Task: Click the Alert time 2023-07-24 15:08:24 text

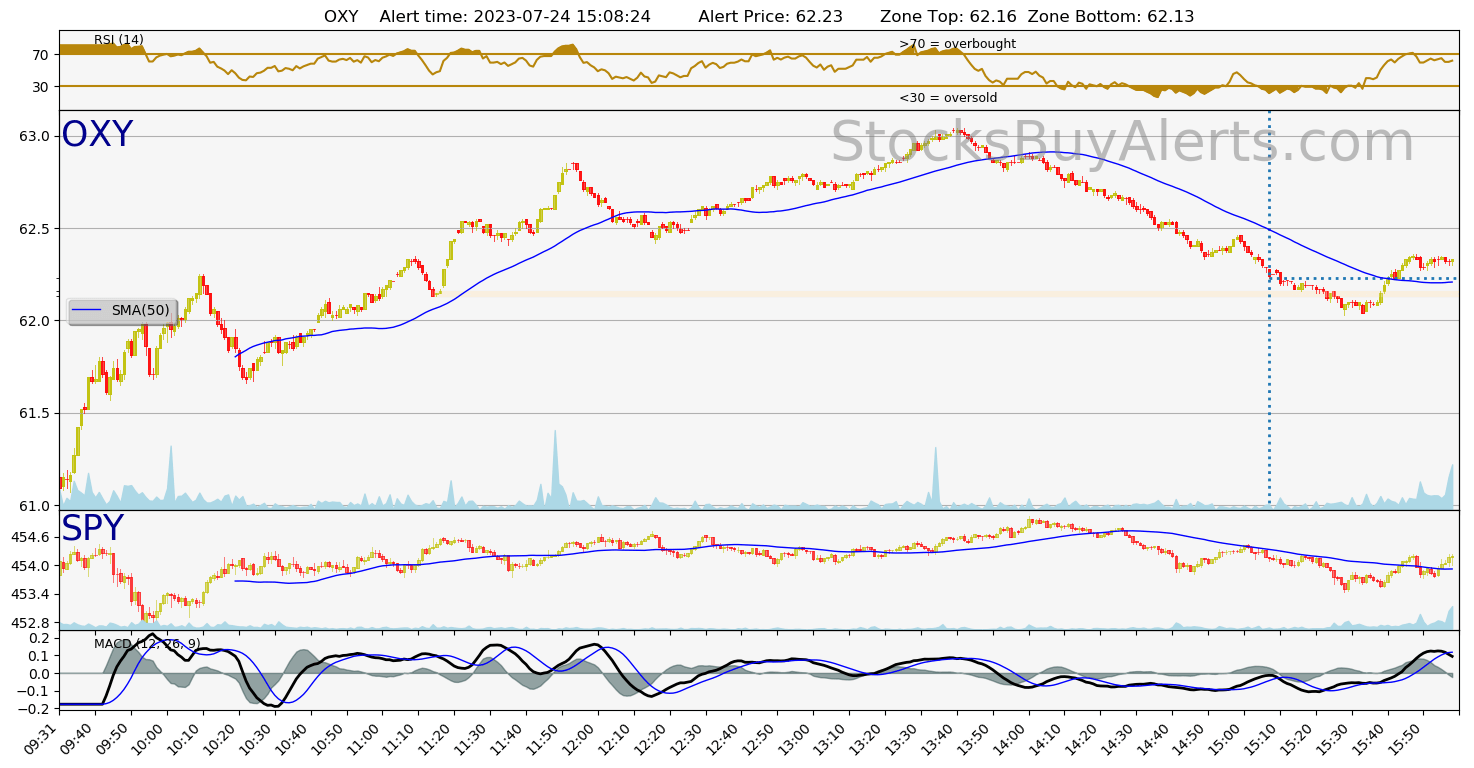Action: [x=515, y=17]
